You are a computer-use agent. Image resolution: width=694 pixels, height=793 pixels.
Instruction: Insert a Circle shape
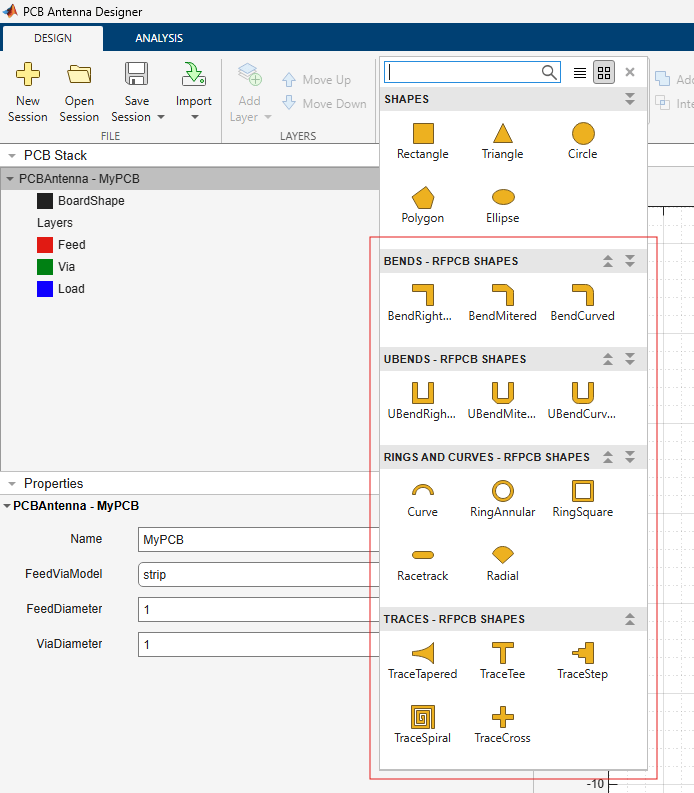coord(583,142)
